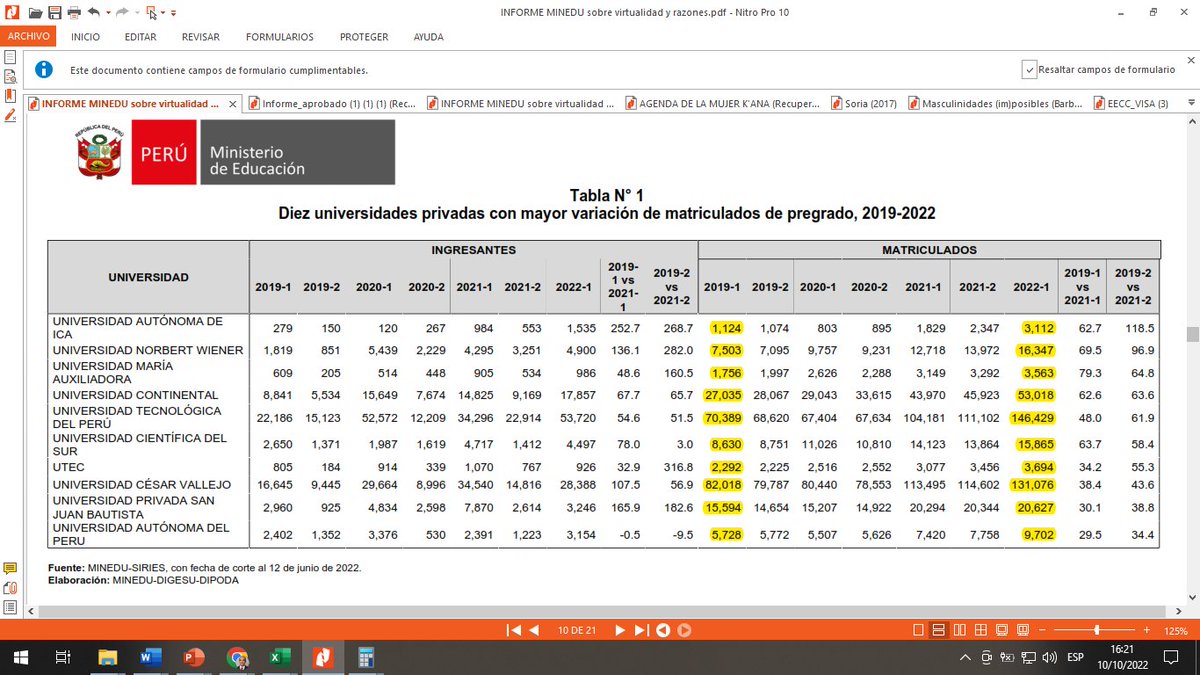Image resolution: width=1200 pixels, height=675 pixels.
Task: Go to the previous page
Action: (534, 630)
